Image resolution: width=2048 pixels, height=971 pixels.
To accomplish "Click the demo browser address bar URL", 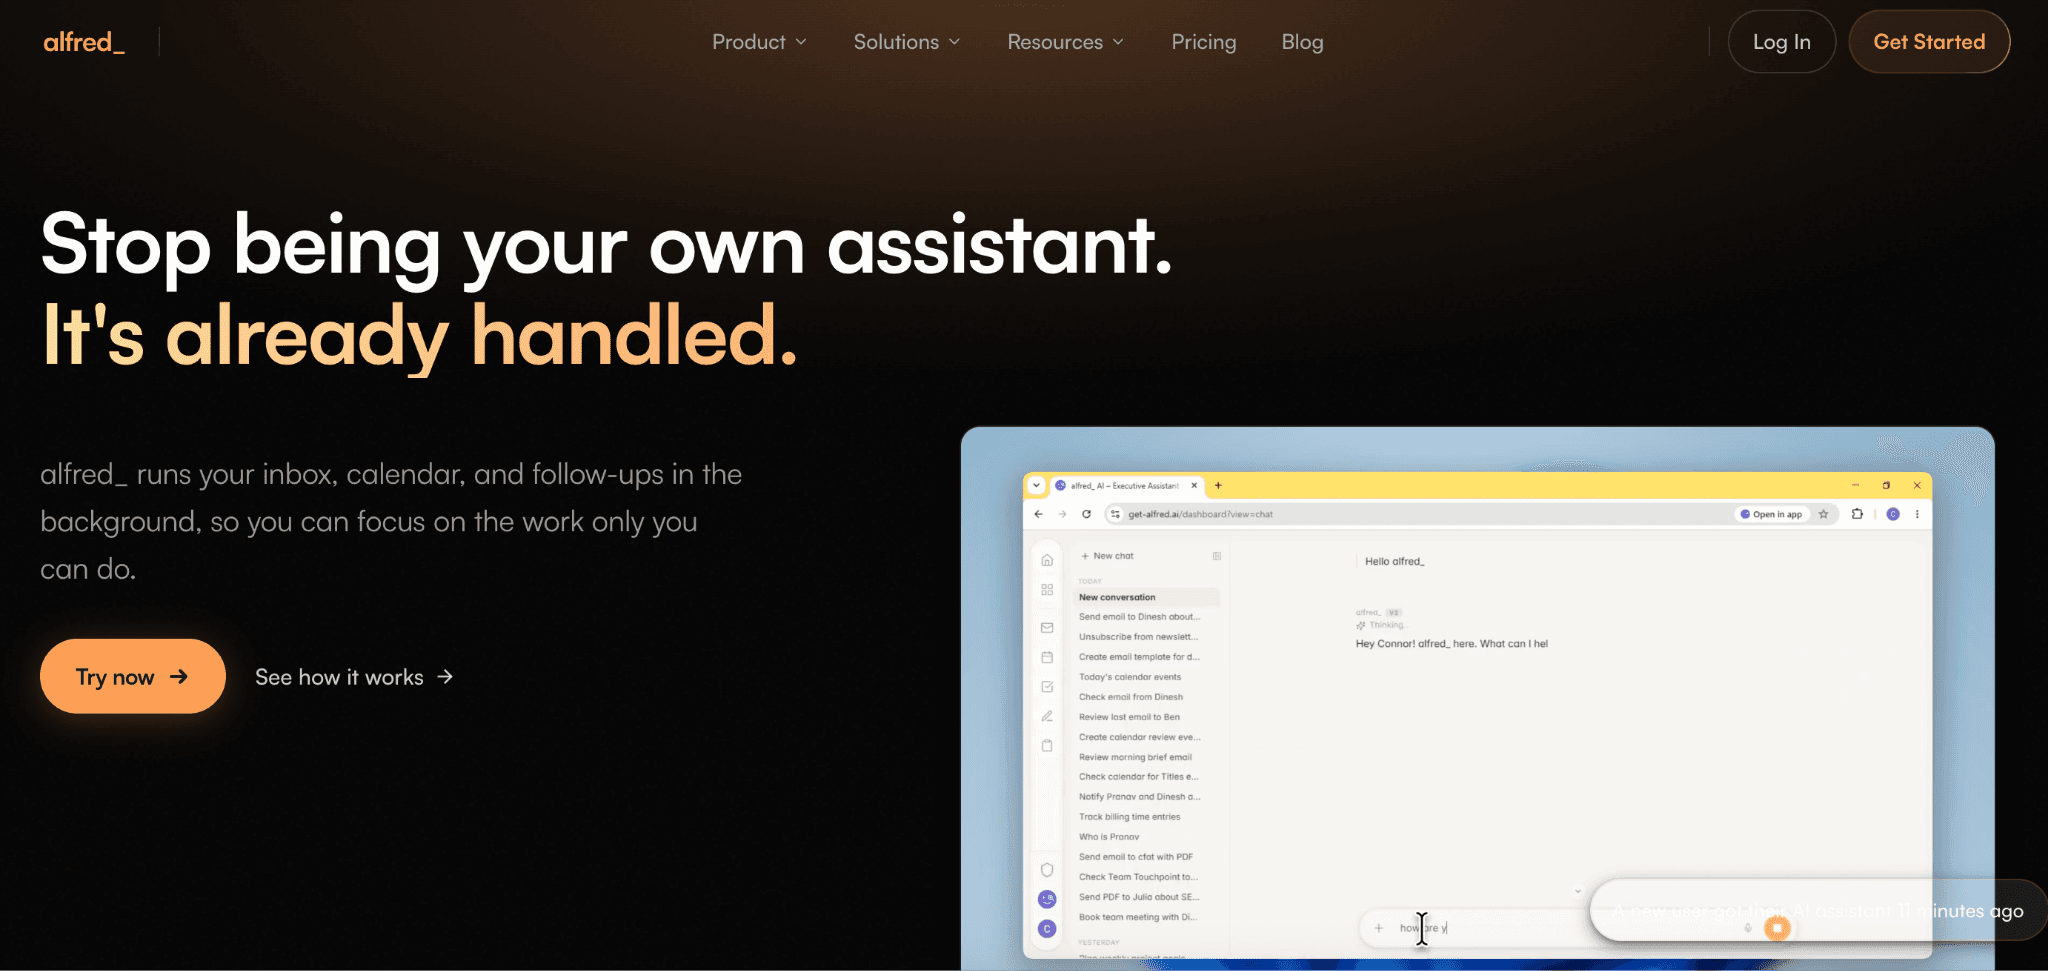I will coord(1200,514).
